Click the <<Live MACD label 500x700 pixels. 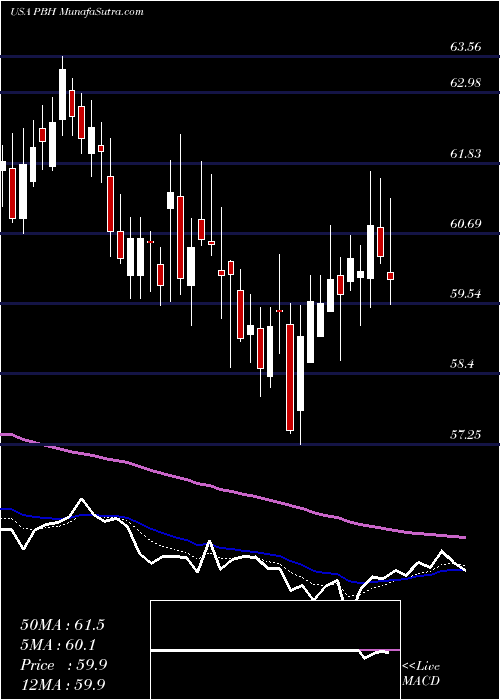coord(421,673)
